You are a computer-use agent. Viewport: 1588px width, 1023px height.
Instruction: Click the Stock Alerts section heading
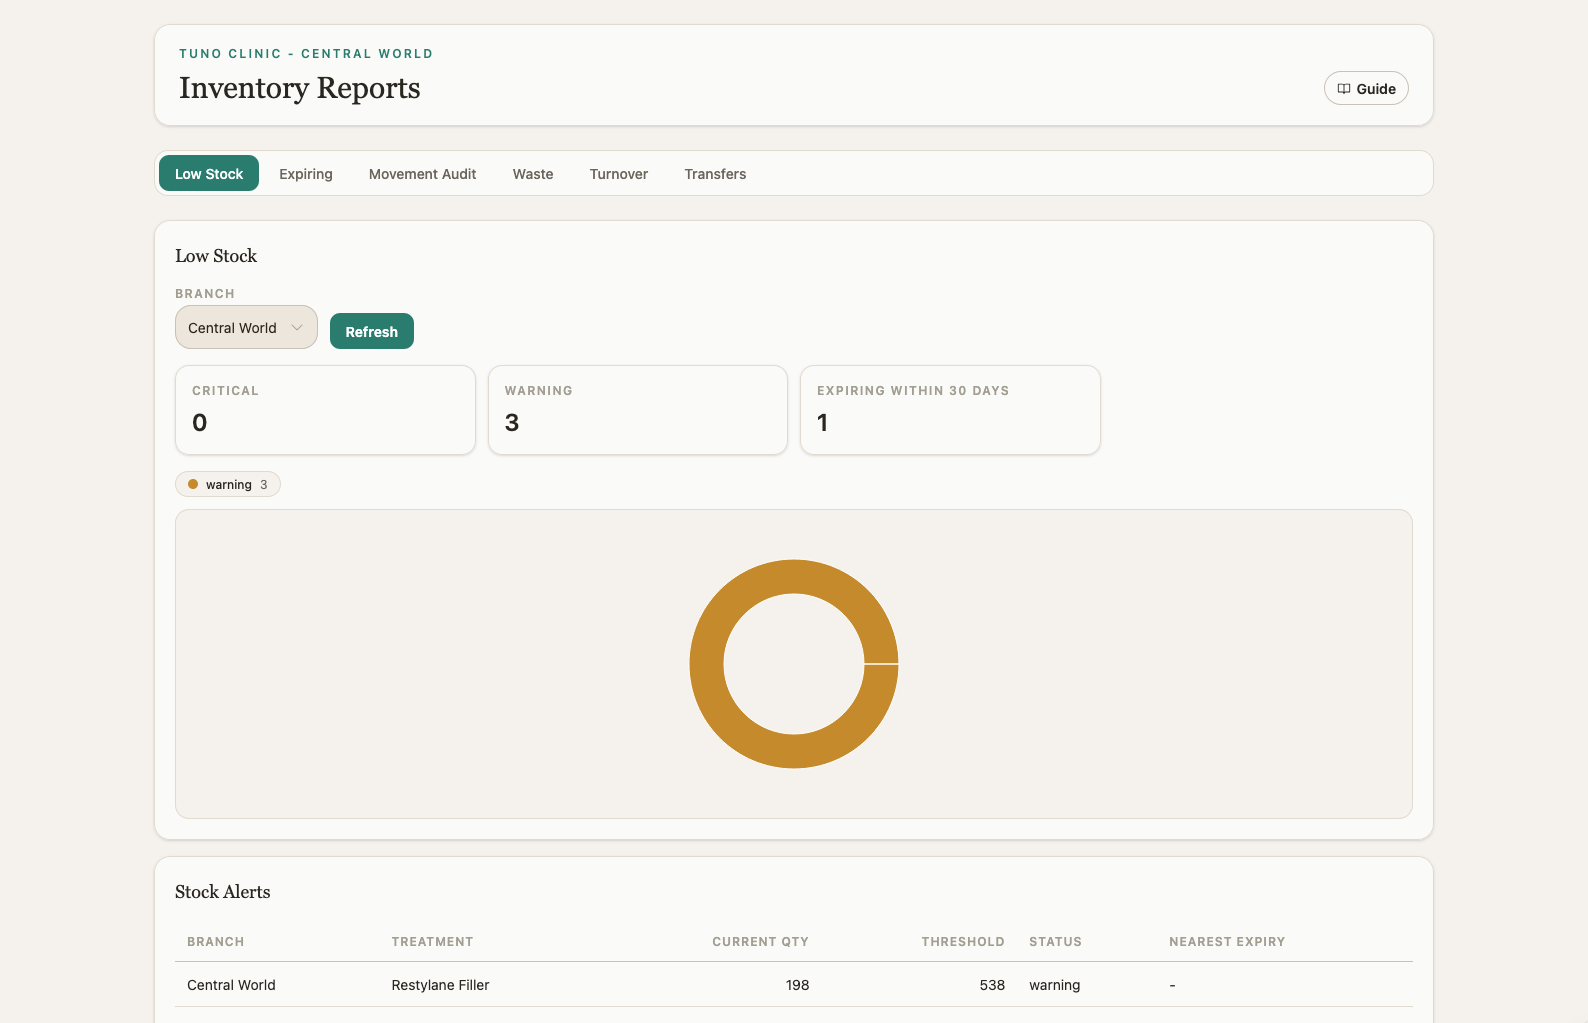(x=223, y=892)
